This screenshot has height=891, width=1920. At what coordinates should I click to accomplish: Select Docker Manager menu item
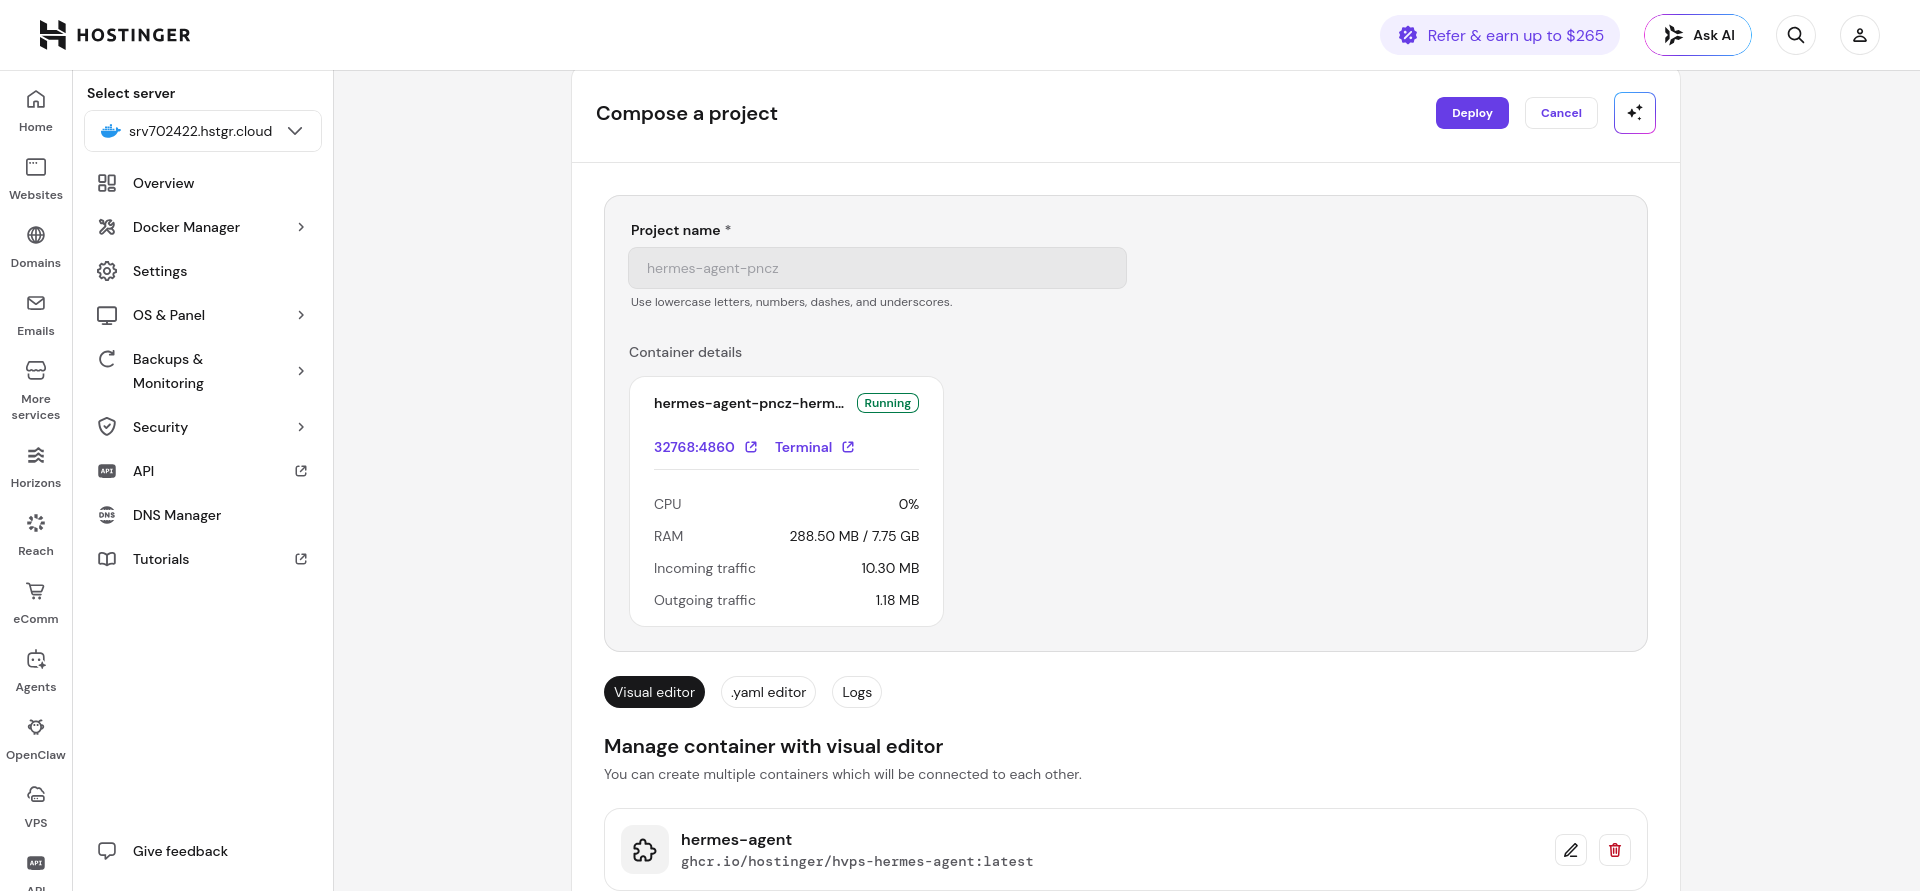click(x=203, y=227)
